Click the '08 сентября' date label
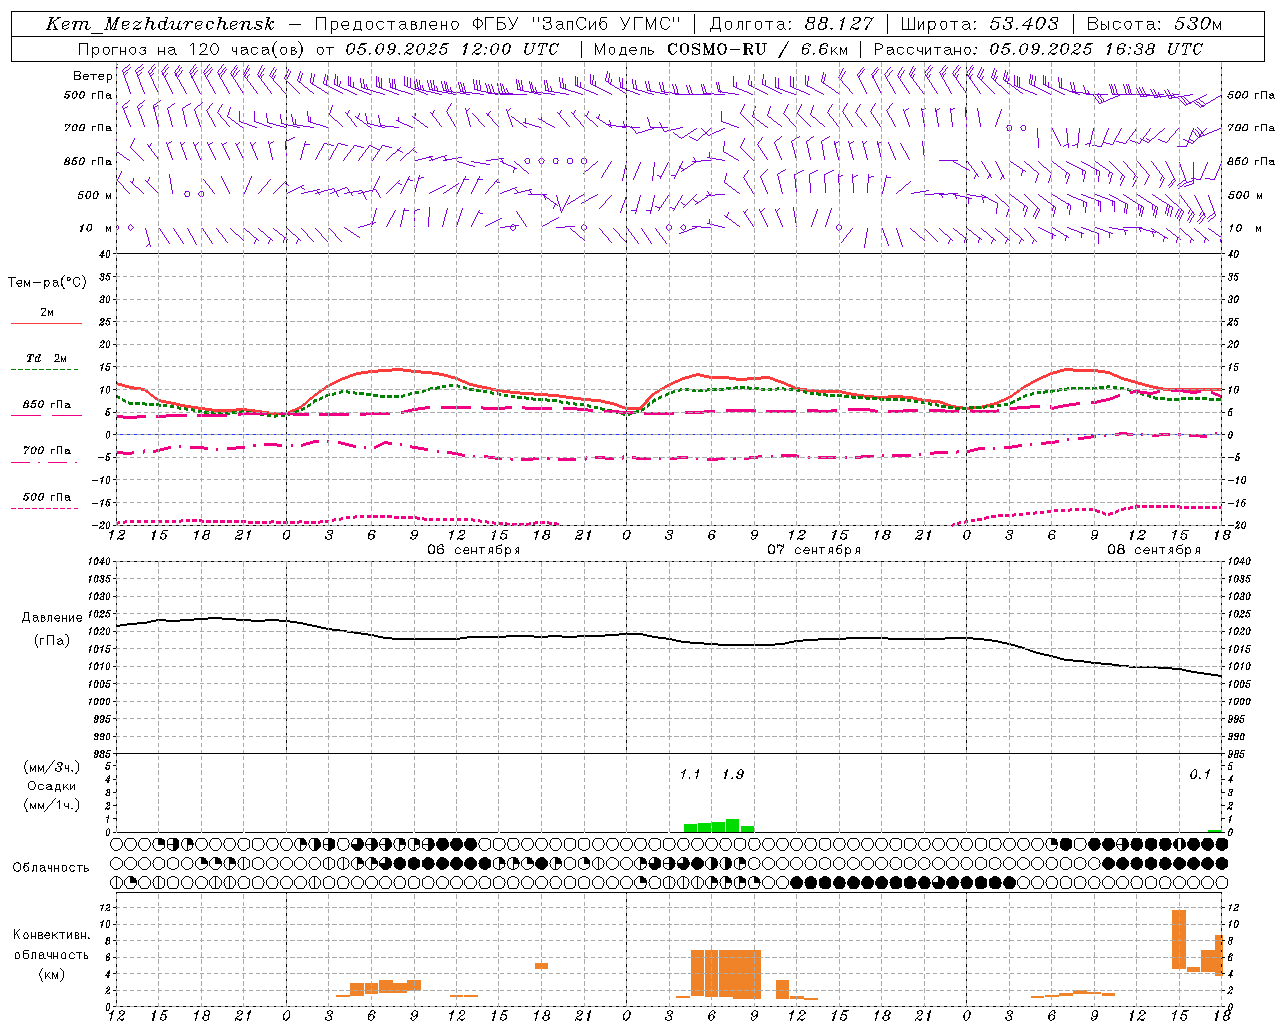 coord(1154,550)
